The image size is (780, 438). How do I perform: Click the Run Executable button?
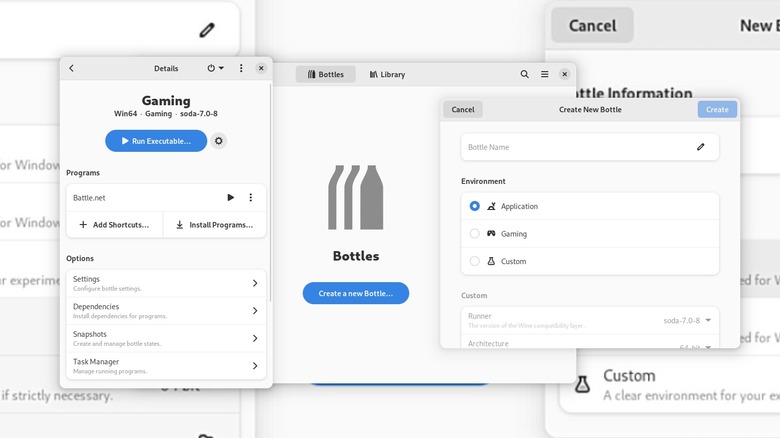pos(156,141)
